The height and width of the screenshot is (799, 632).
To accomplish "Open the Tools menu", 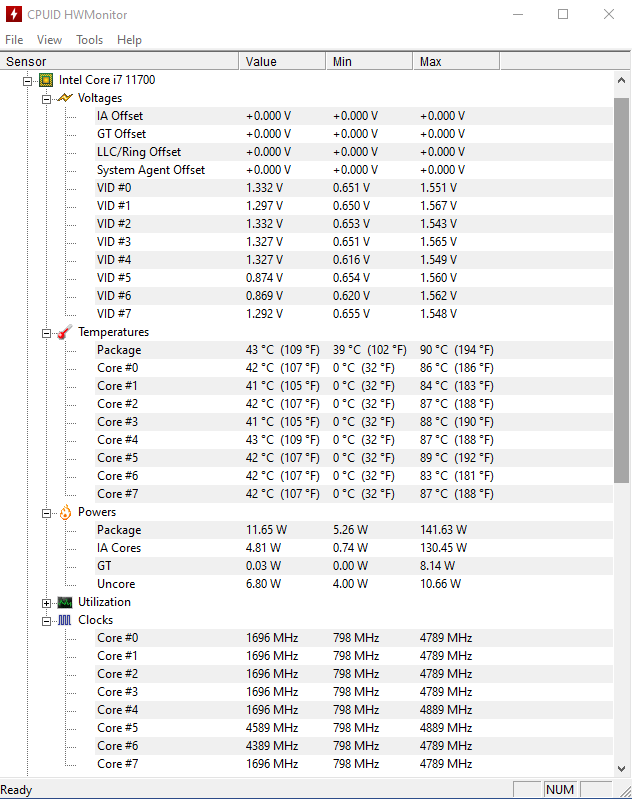I will 90,40.
